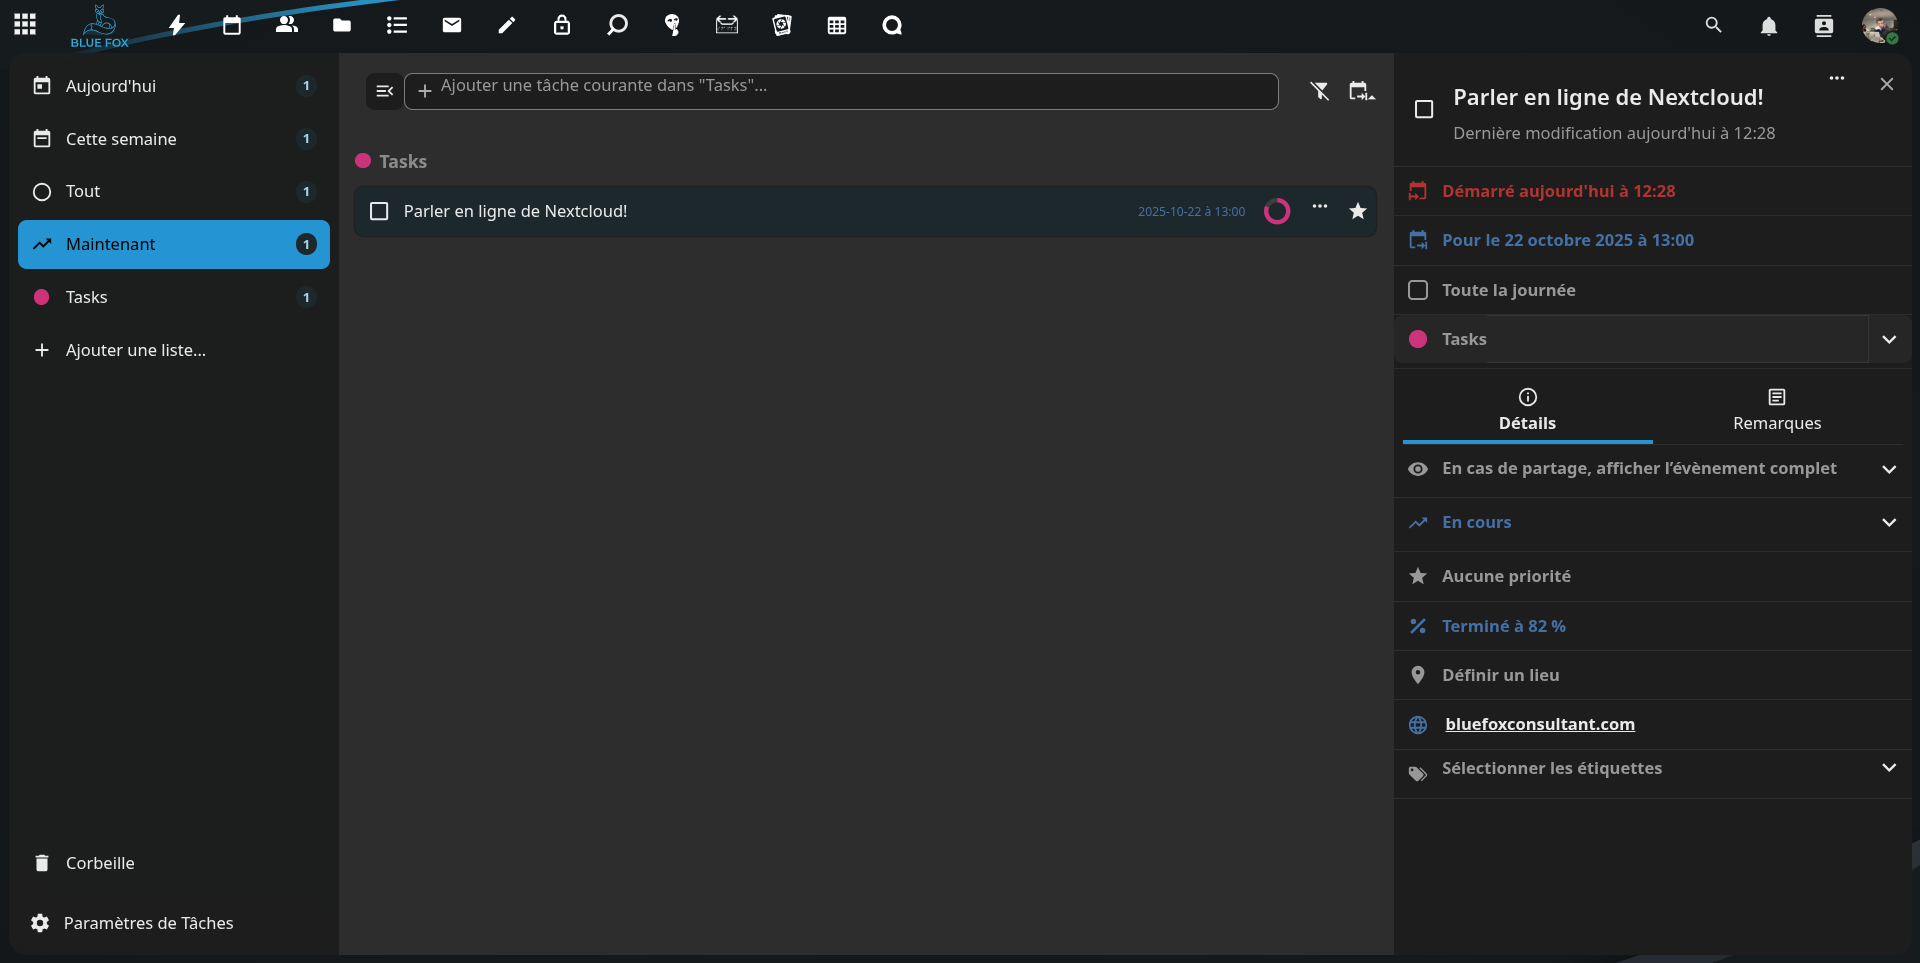Viewport: 1920px width, 963px height.
Task: Check the task checkbox in the list row
Action: (x=379, y=211)
